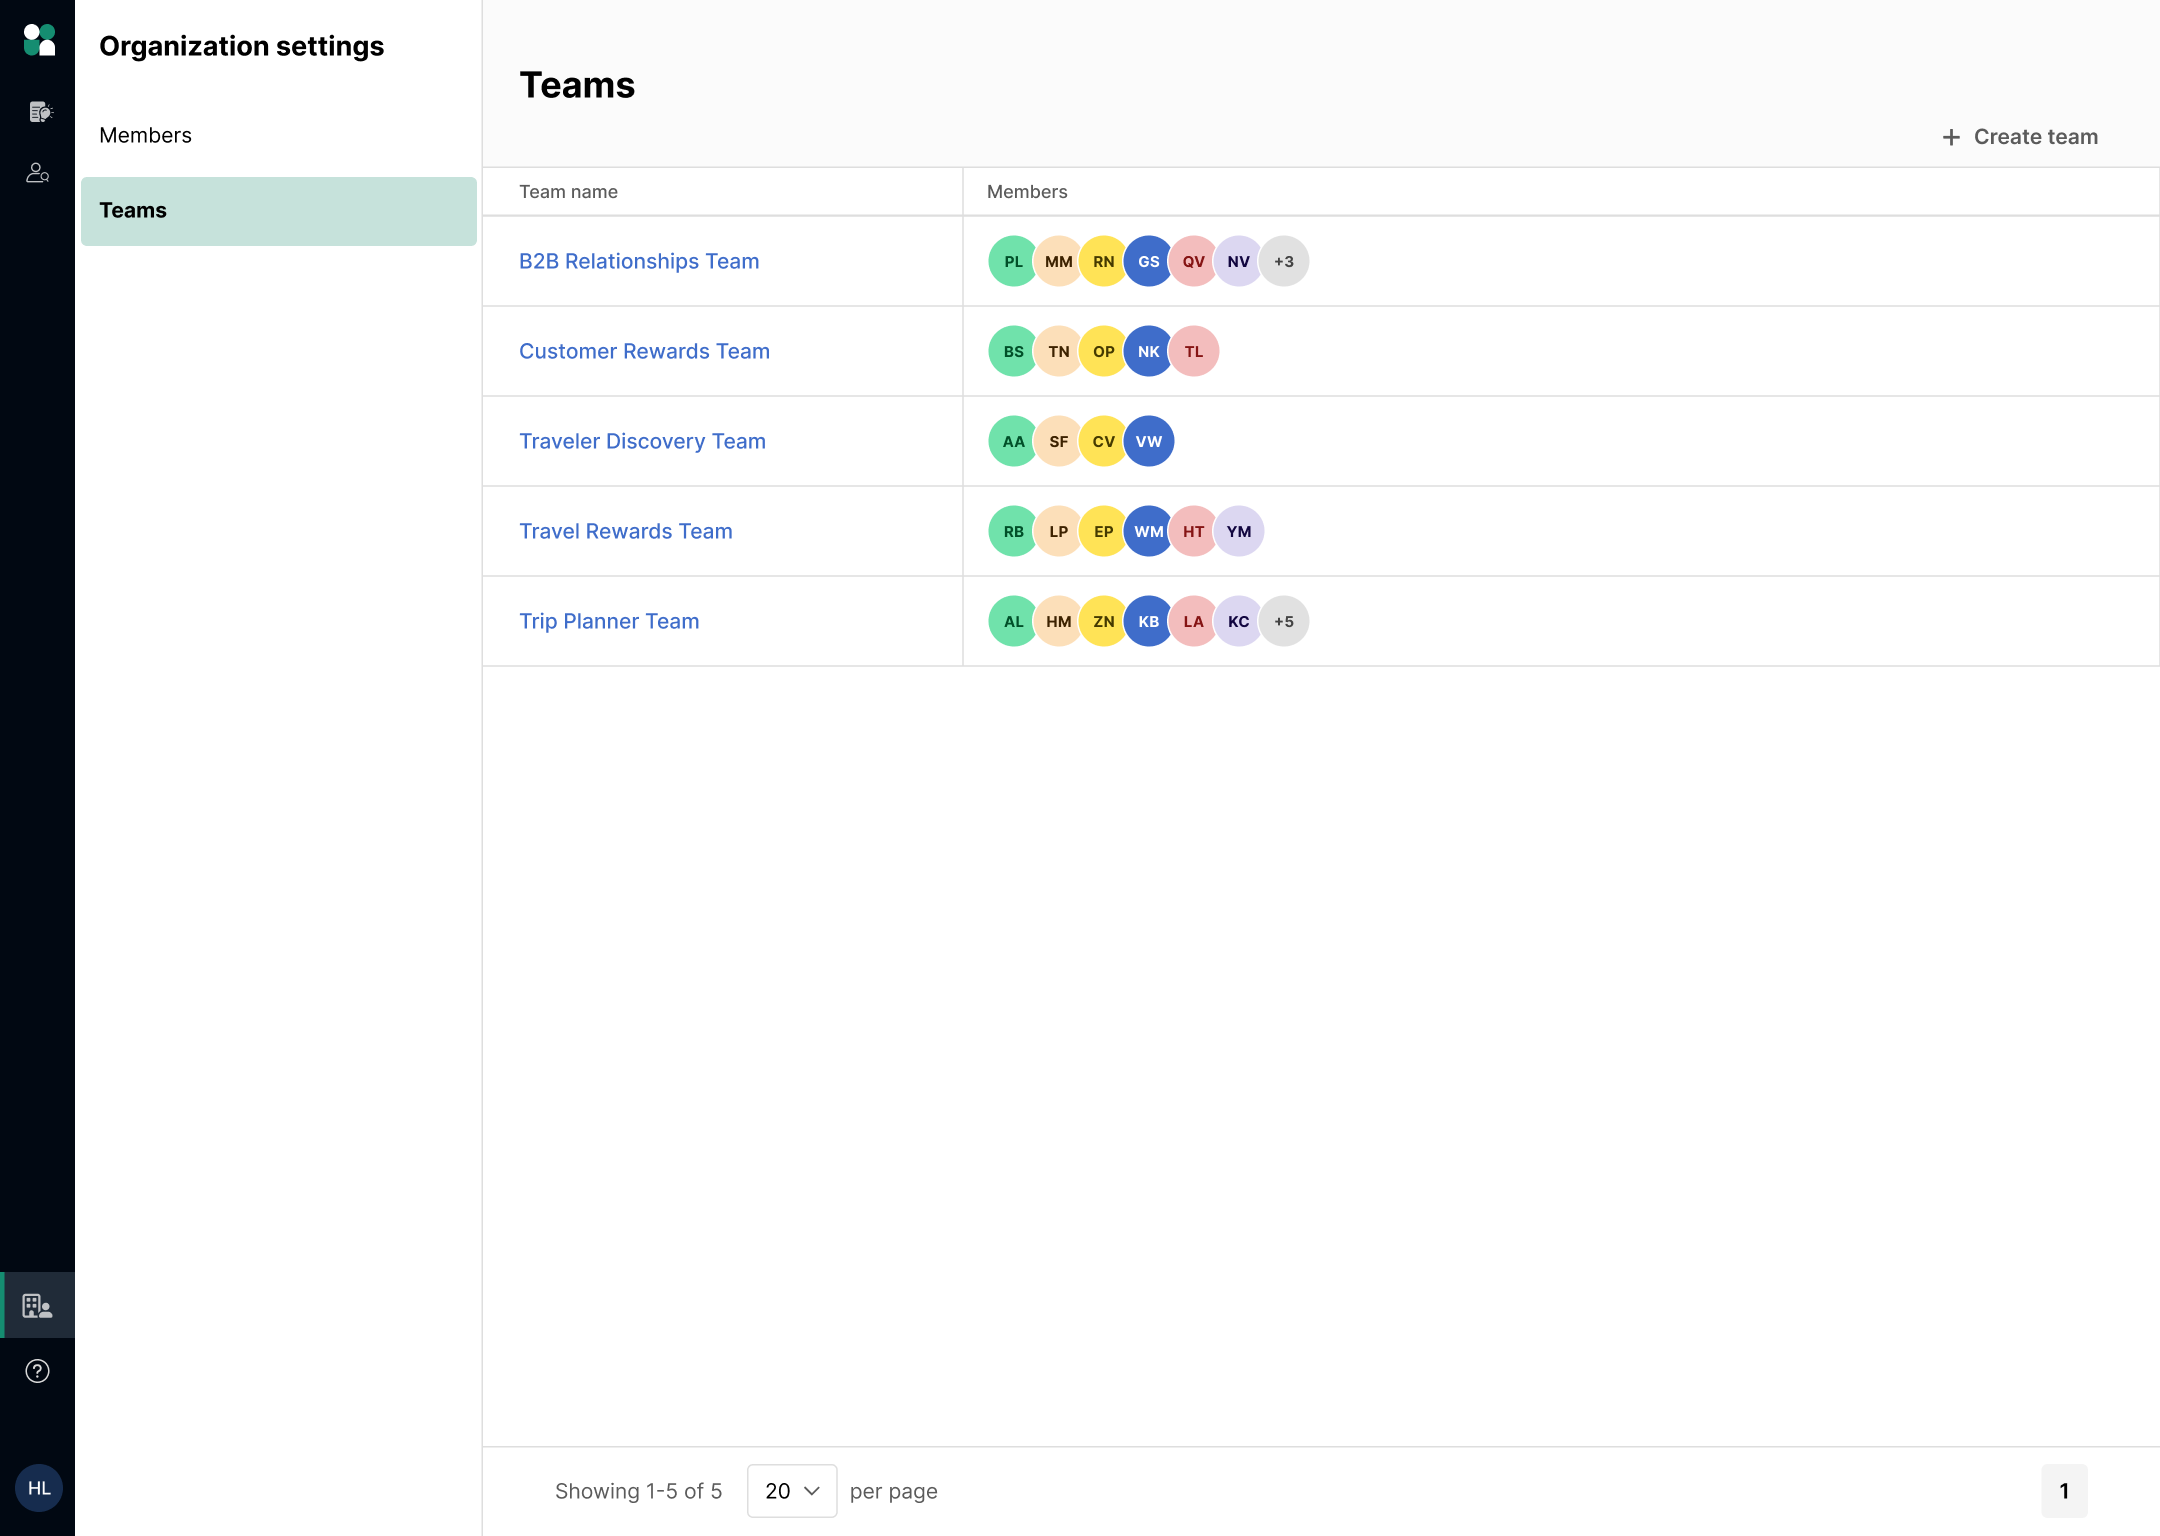Select the Teams settings section
Image resolution: width=2160 pixels, height=1536 pixels.
click(x=278, y=211)
